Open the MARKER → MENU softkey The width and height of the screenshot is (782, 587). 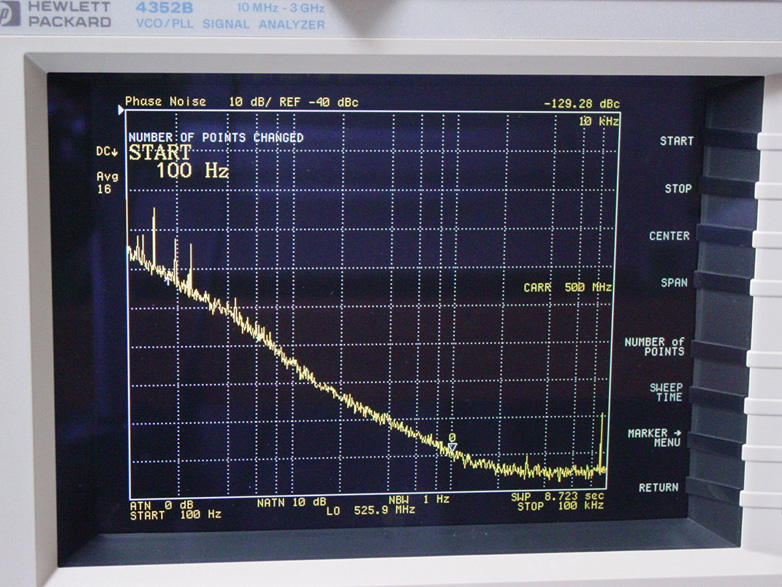[655, 437]
